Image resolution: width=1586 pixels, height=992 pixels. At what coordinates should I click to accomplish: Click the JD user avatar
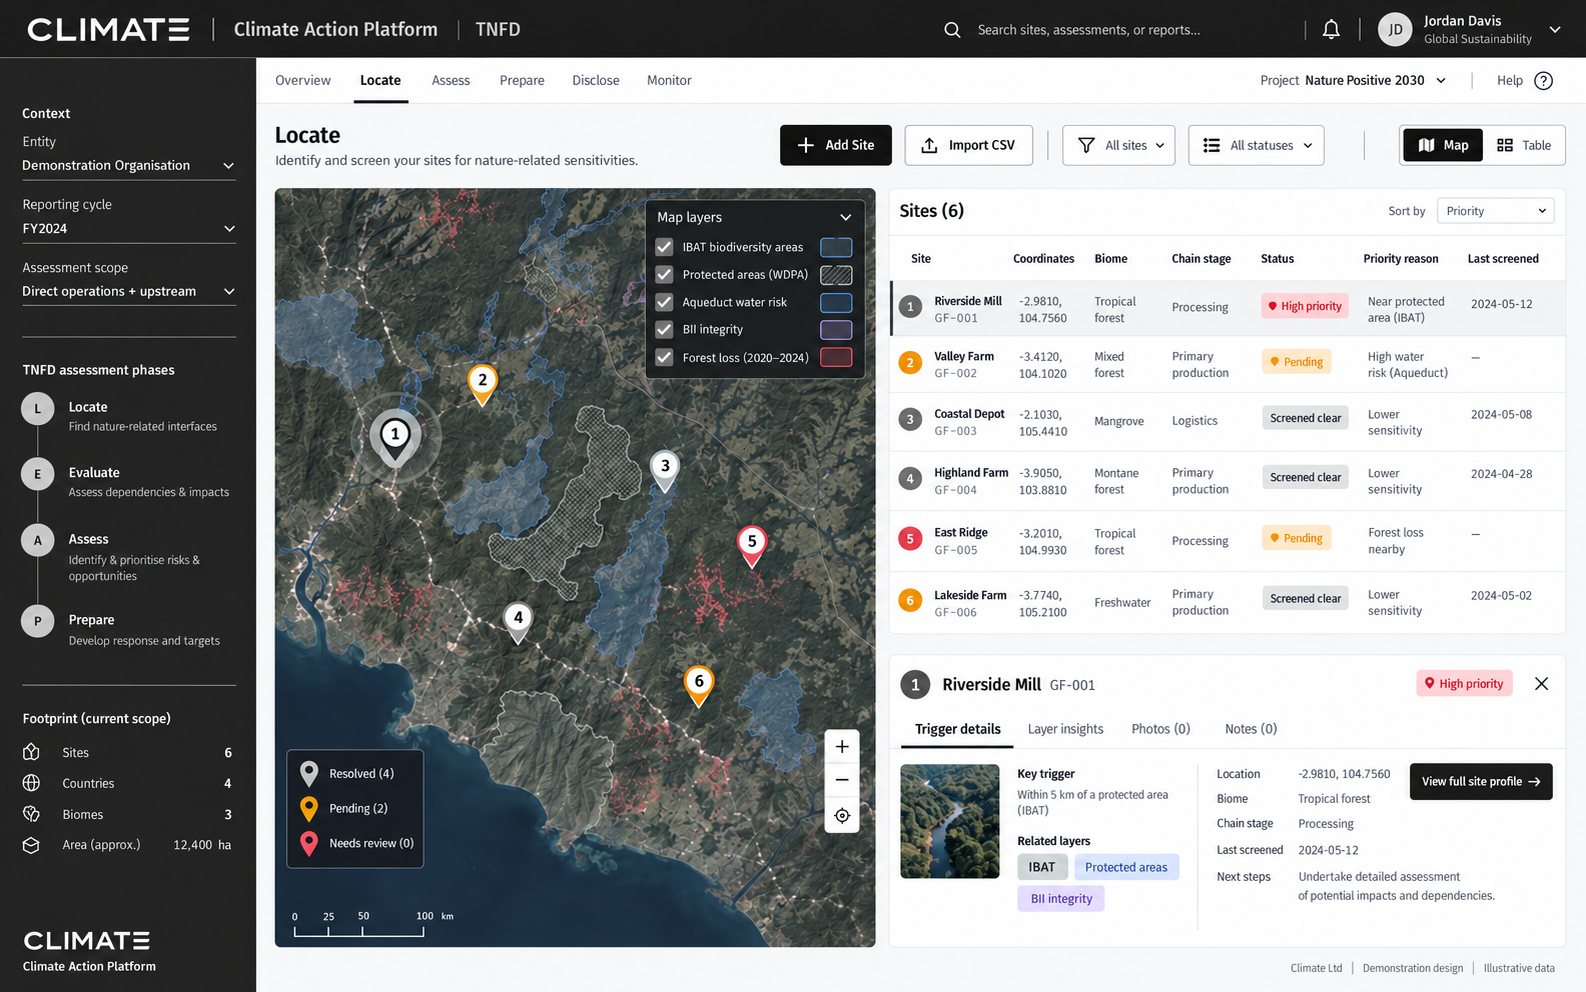pos(1395,30)
